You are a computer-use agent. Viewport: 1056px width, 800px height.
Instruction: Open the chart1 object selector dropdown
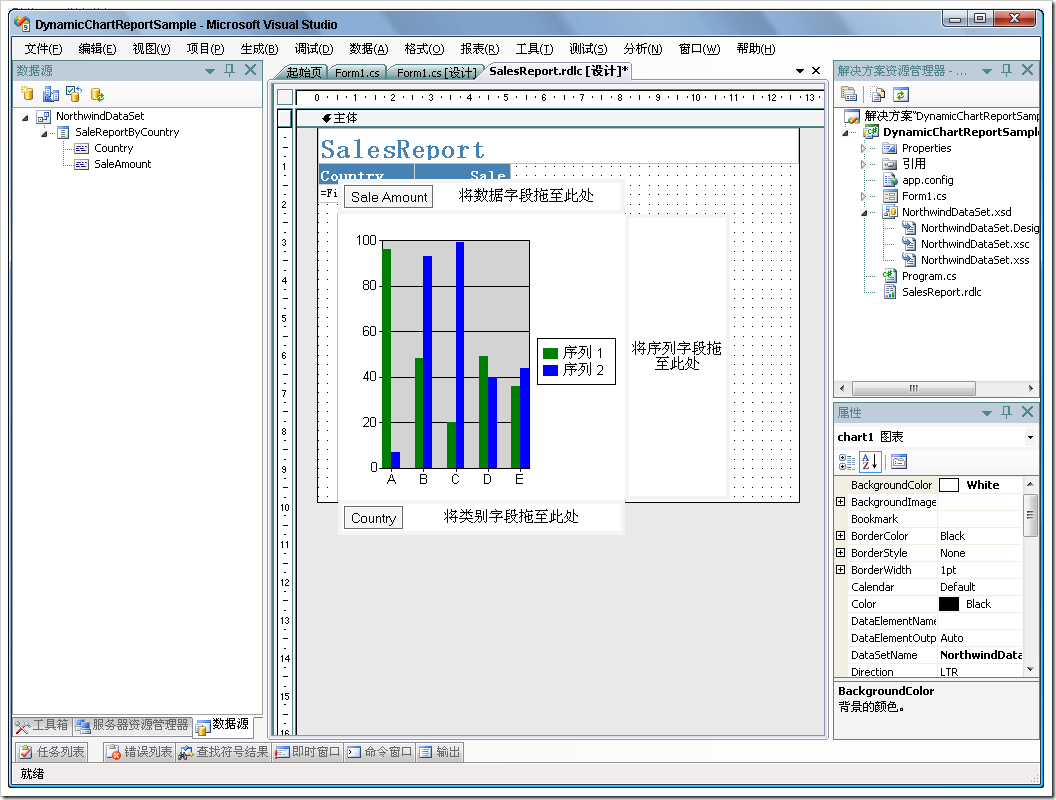[x=1030, y=437]
